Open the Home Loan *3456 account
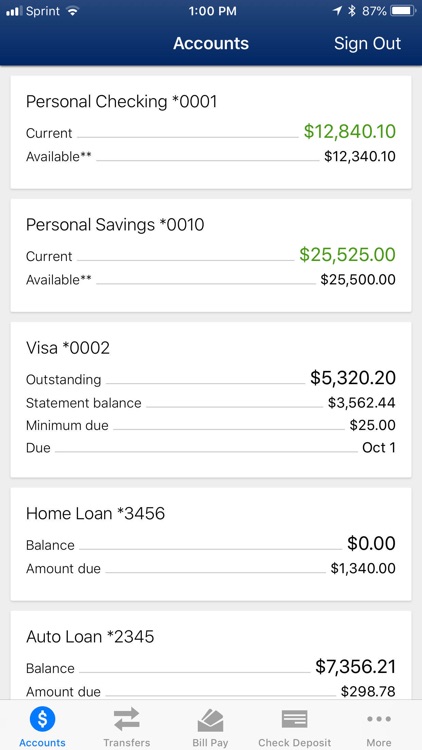The height and width of the screenshot is (750, 422). [x=211, y=544]
